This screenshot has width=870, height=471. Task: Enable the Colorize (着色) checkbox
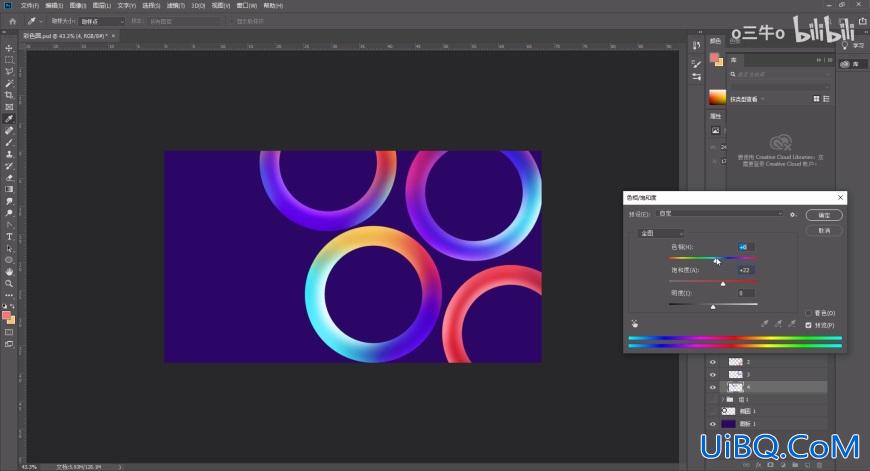click(808, 313)
